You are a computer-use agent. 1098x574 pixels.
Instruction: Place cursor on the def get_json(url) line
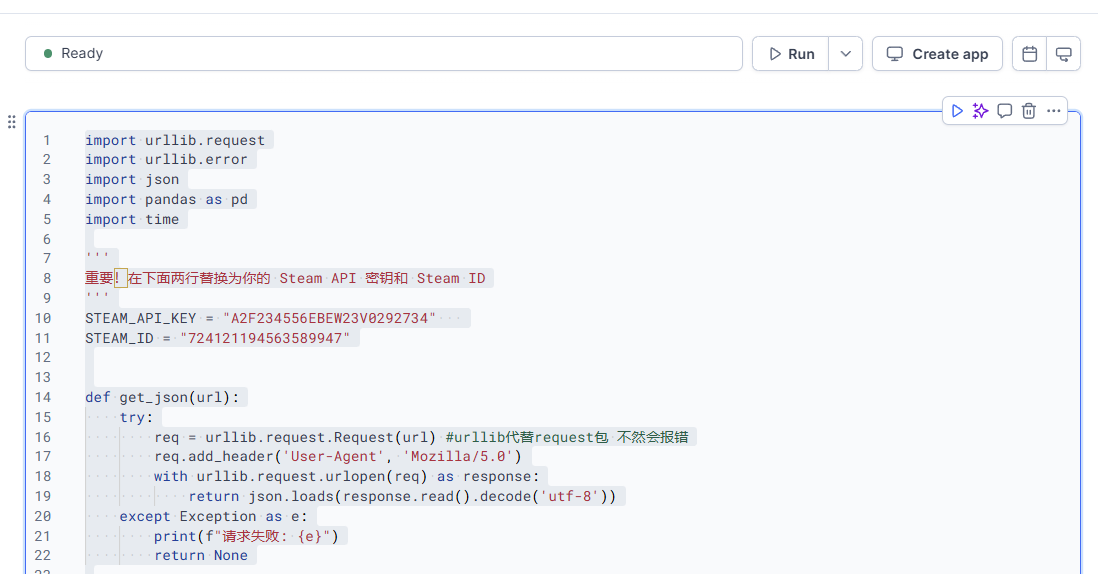point(162,397)
